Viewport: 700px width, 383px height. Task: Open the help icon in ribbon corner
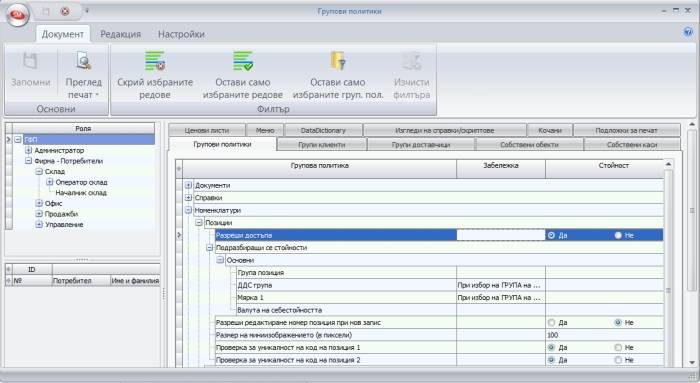[x=688, y=32]
